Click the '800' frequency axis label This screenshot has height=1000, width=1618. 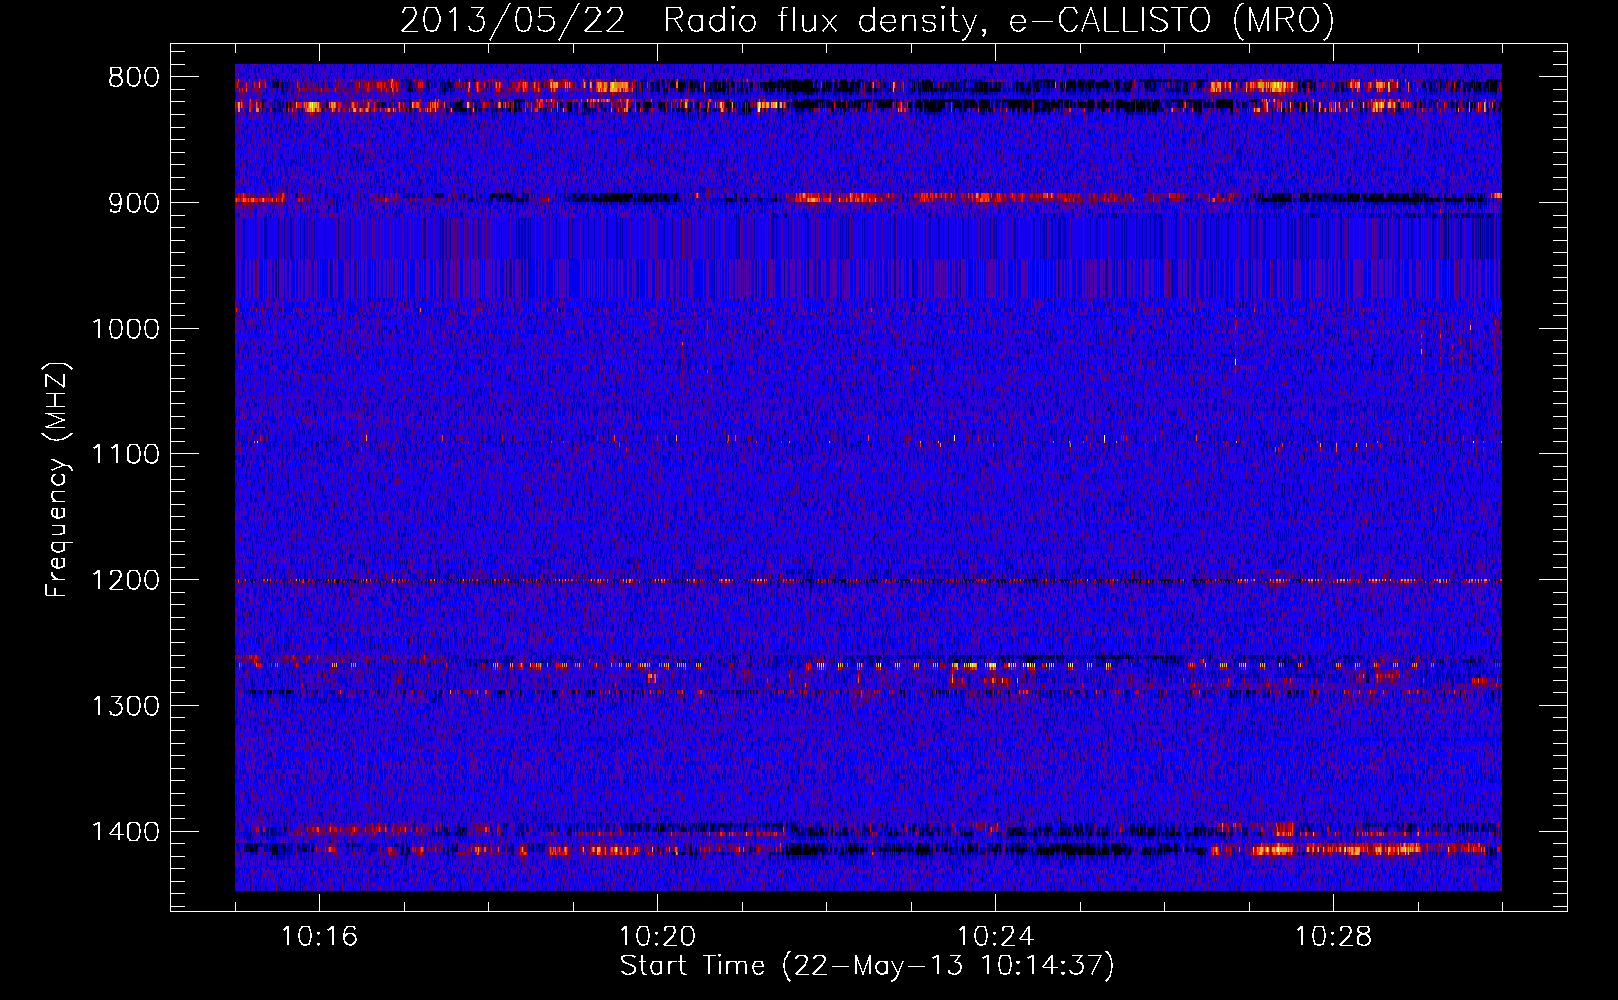pos(134,78)
